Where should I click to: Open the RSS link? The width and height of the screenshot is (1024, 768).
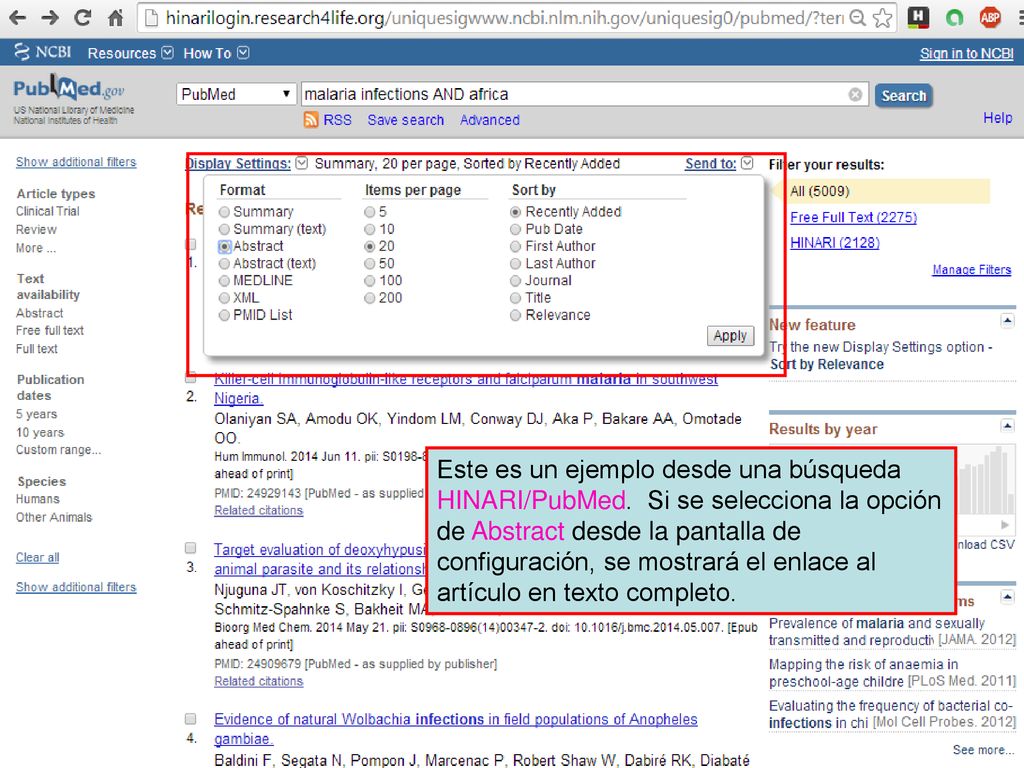pos(337,120)
